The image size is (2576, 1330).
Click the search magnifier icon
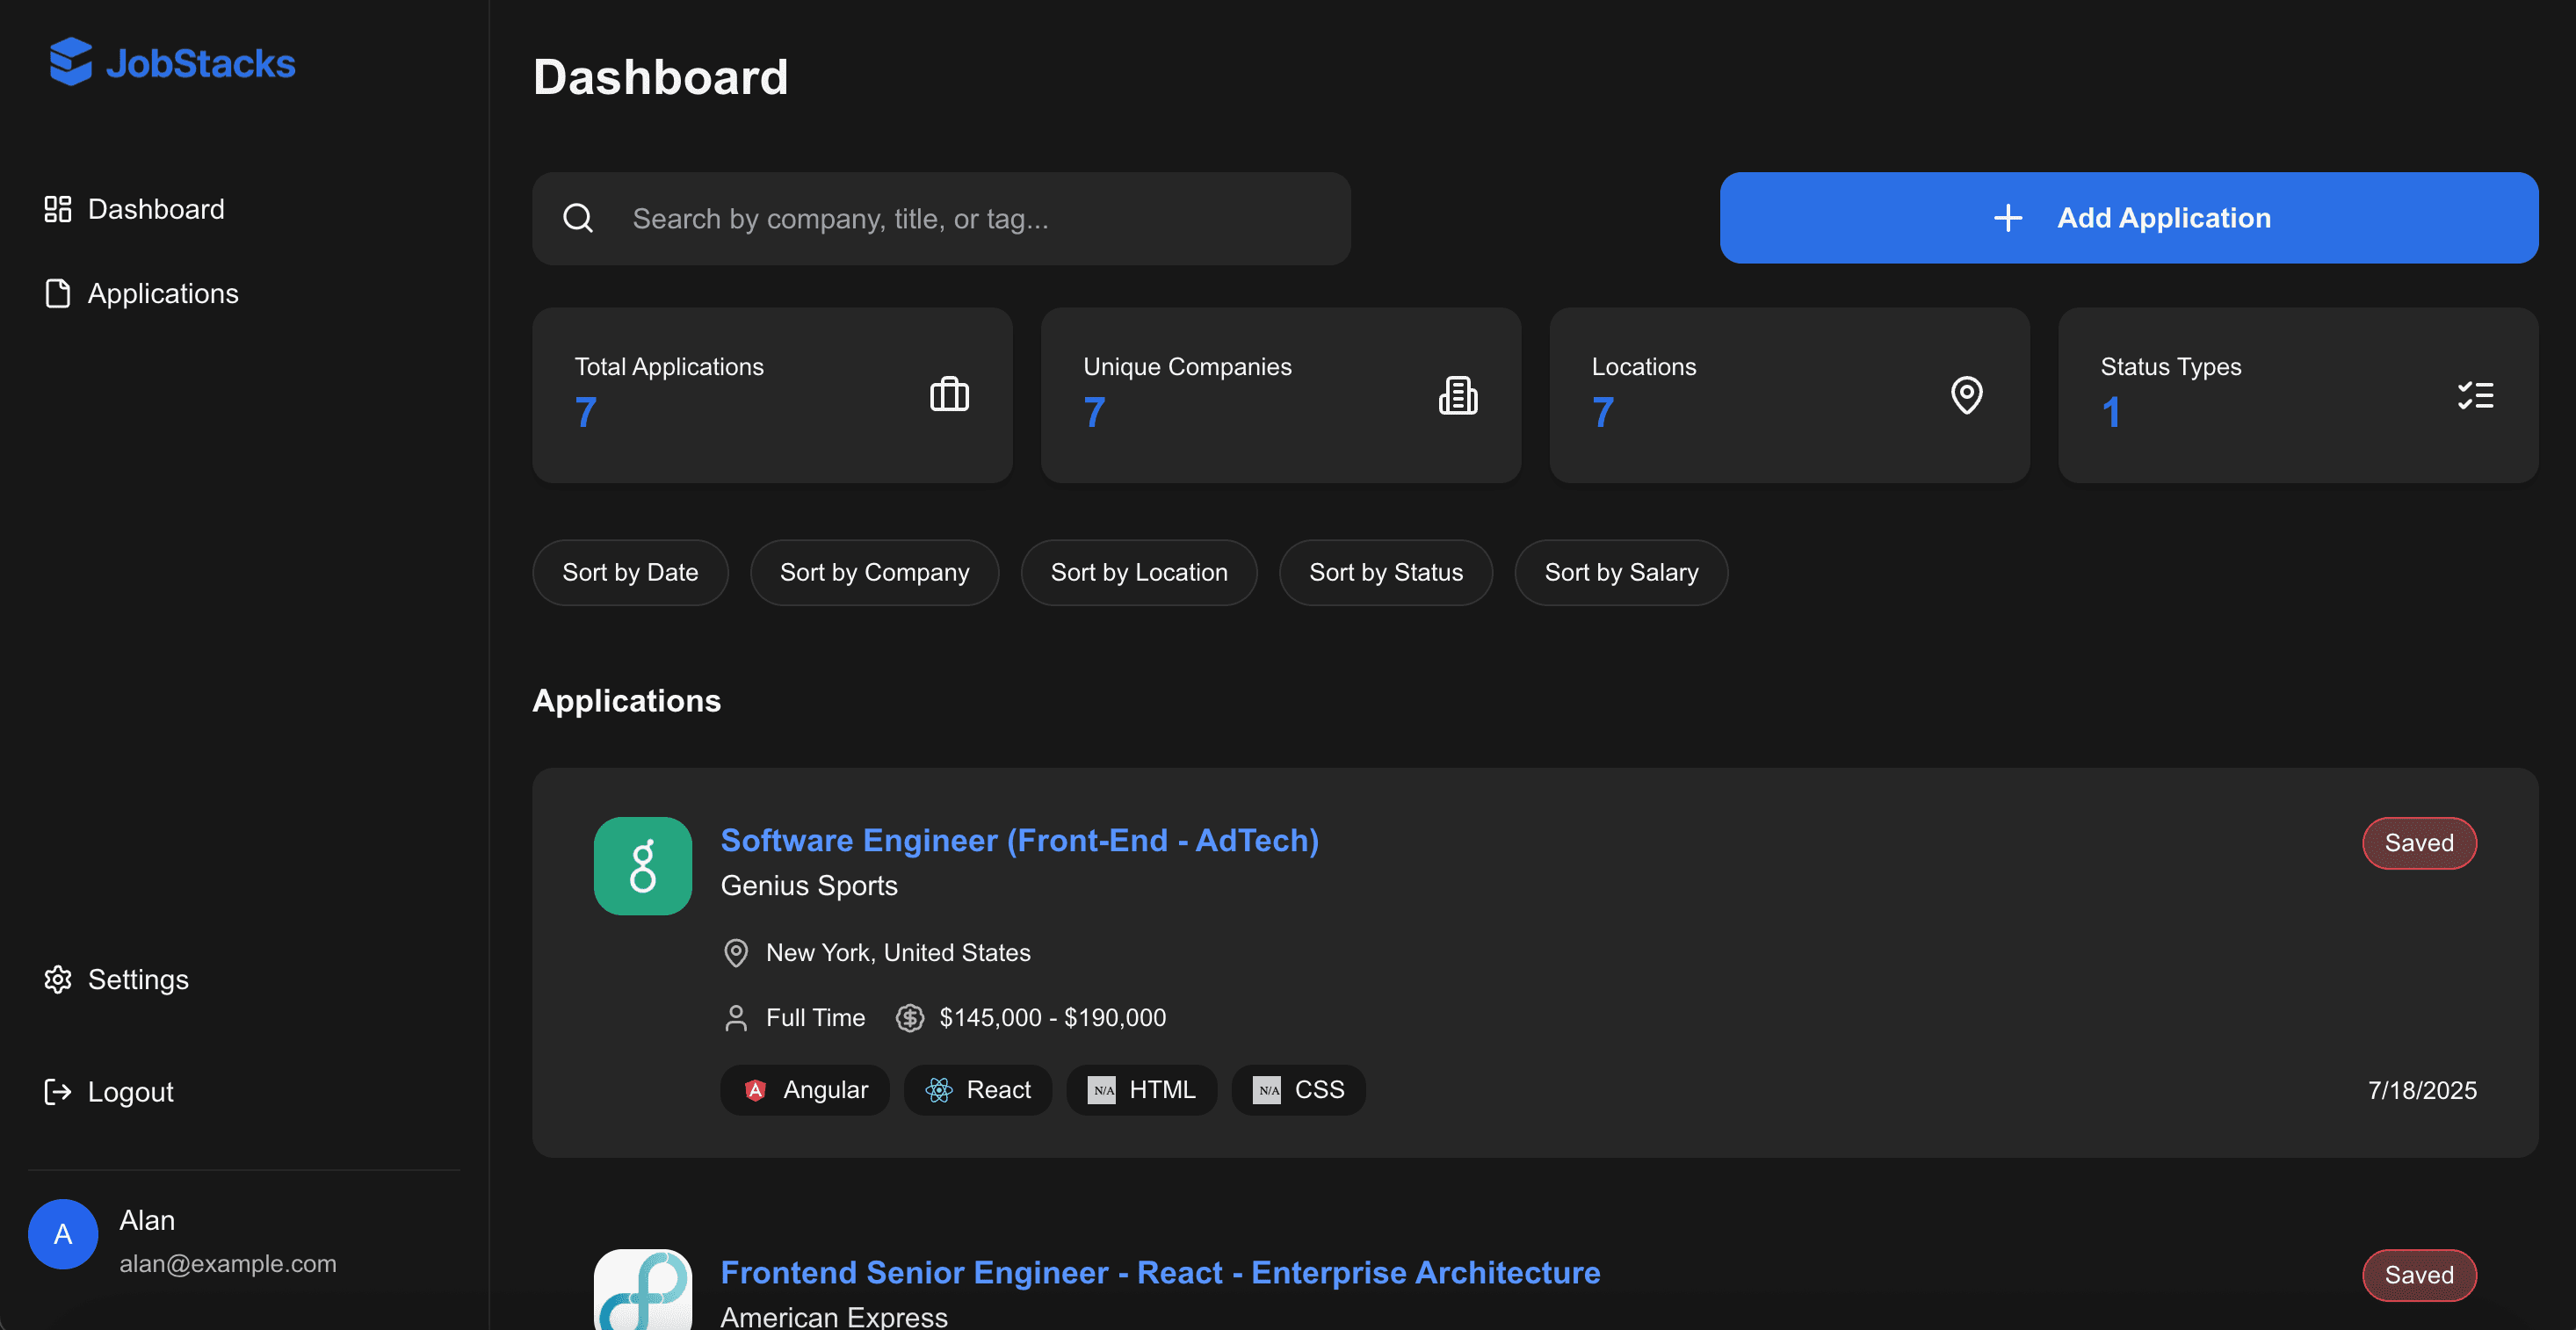(578, 217)
